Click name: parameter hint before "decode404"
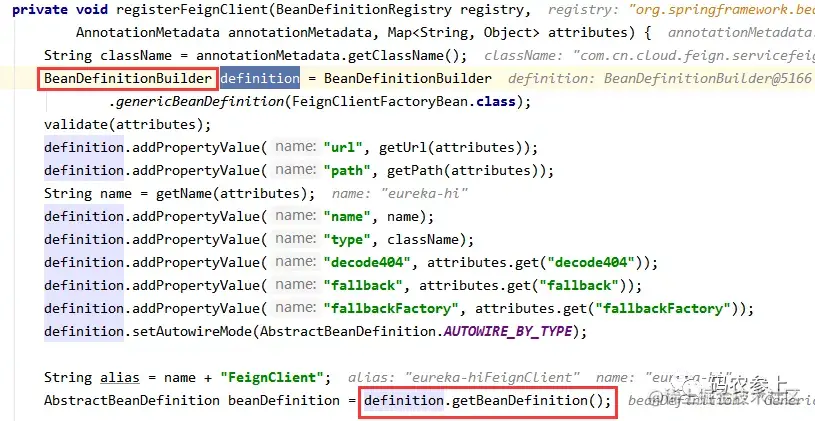This screenshot has height=421, width=815. tap(296, 261)
